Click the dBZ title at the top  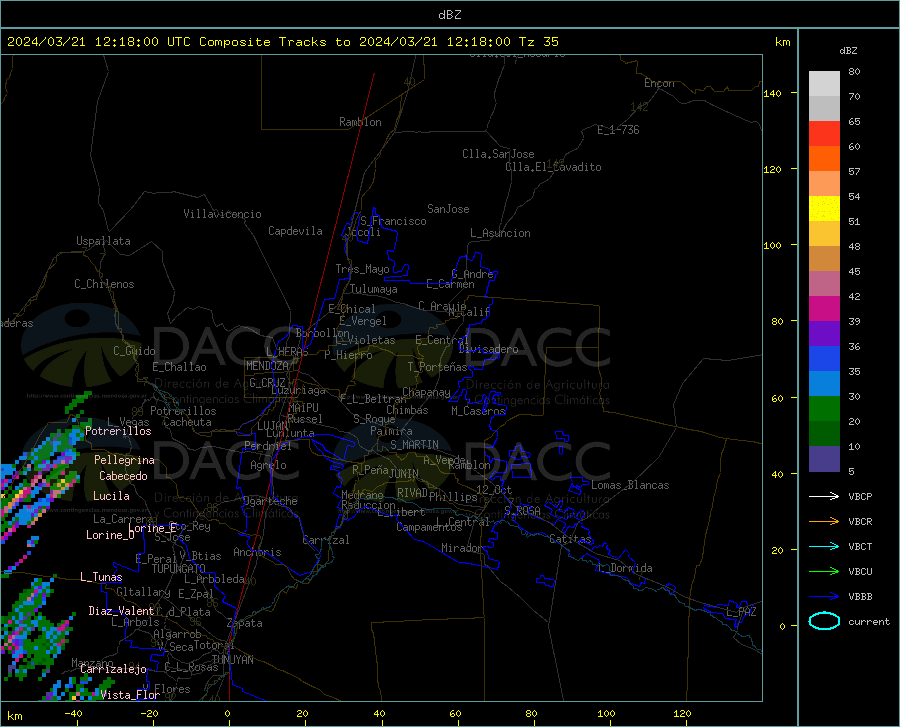click(x=449, y=15)
